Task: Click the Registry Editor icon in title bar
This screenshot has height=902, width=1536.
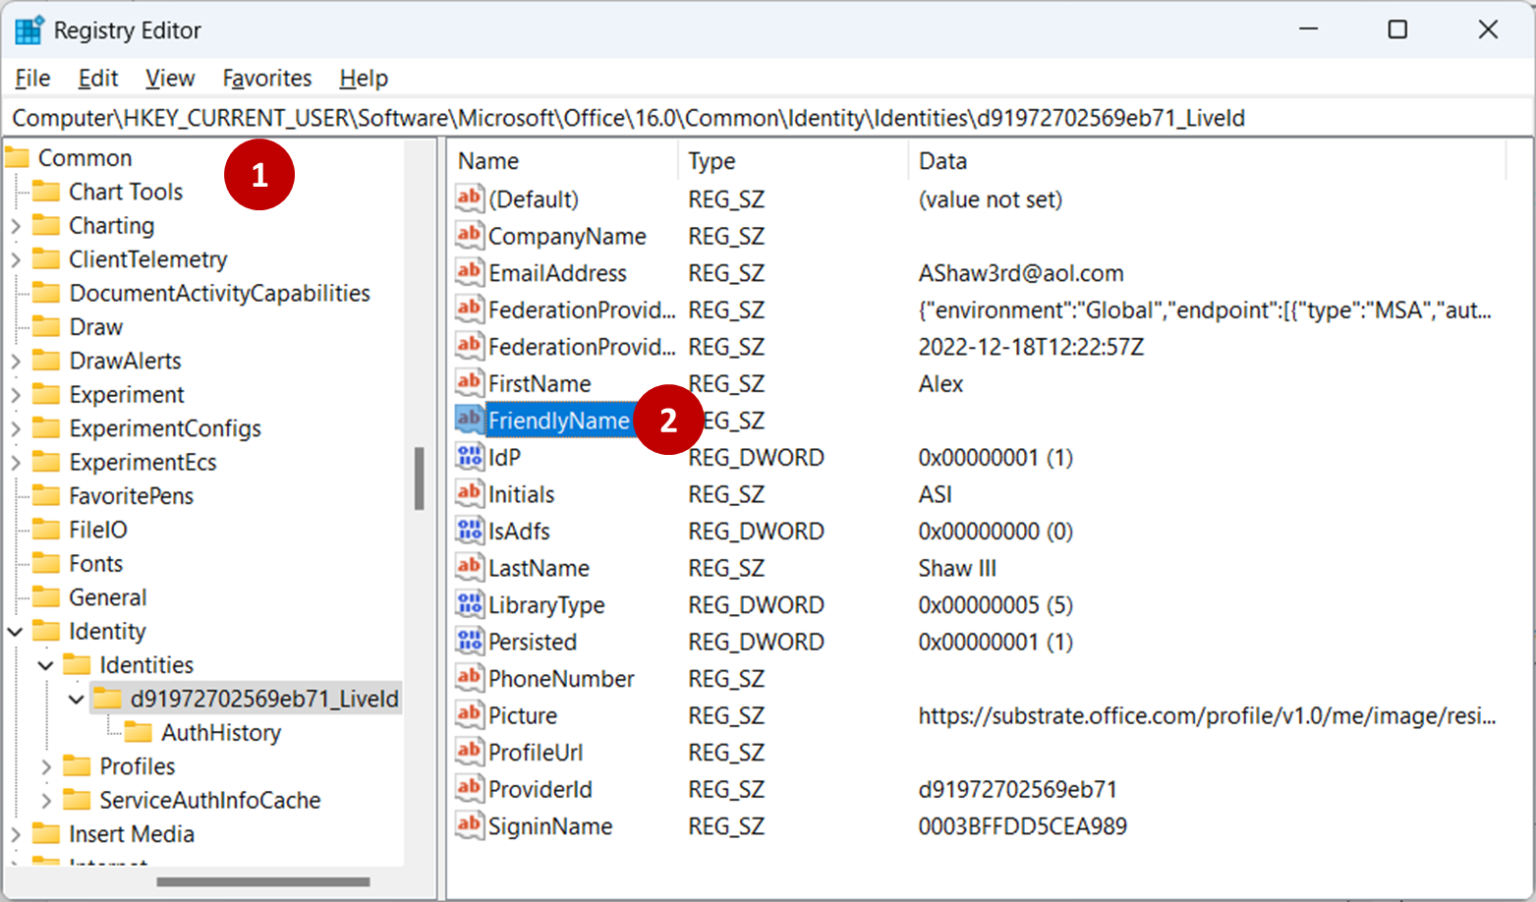Action: click(x=29, y=29)
